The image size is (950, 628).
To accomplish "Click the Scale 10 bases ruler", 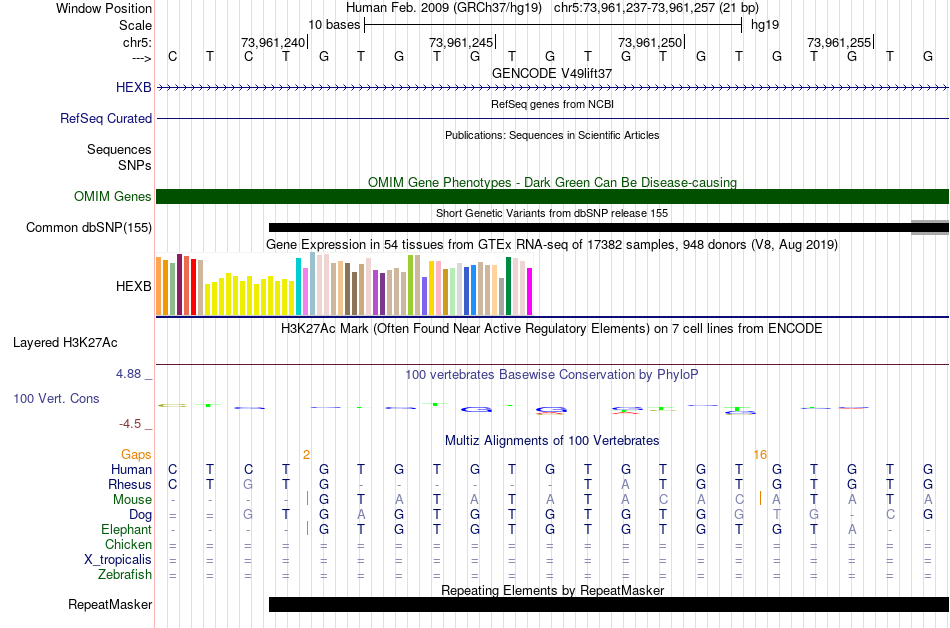I will (x=552, y=24).
